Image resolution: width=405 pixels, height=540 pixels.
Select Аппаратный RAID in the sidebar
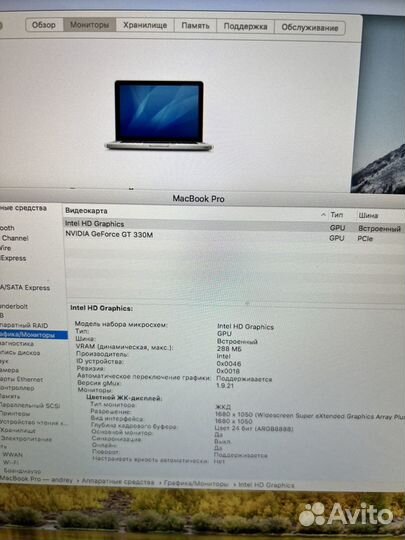click(x=24, y=325)
